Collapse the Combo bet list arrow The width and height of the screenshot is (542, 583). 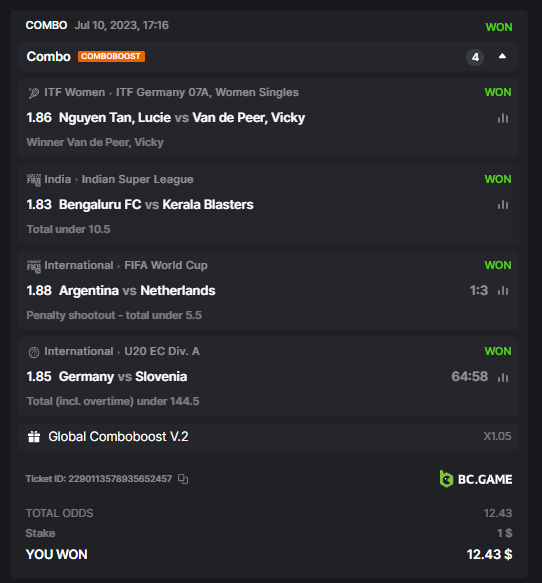coord(502,56)
